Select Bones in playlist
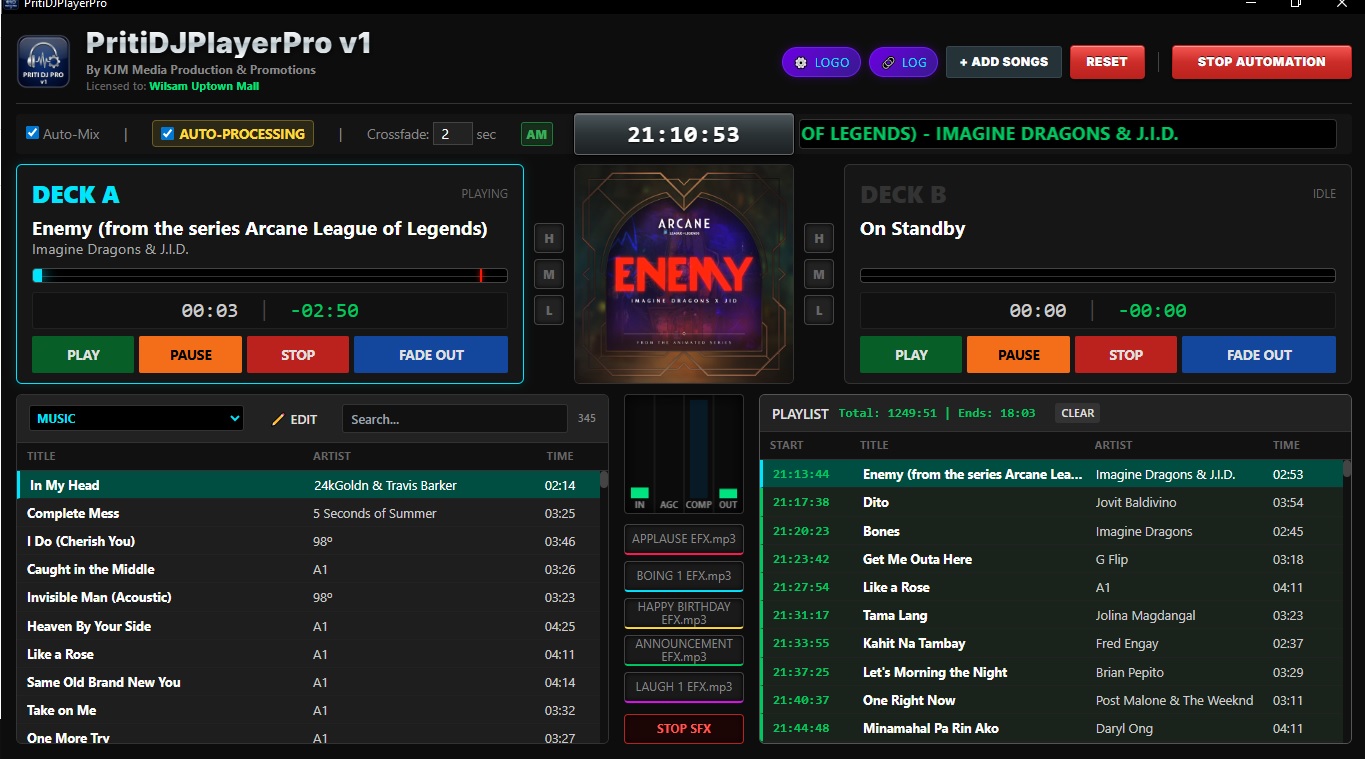Image resolution: width=1365 pixels, height=759 pixels. 1051,531
